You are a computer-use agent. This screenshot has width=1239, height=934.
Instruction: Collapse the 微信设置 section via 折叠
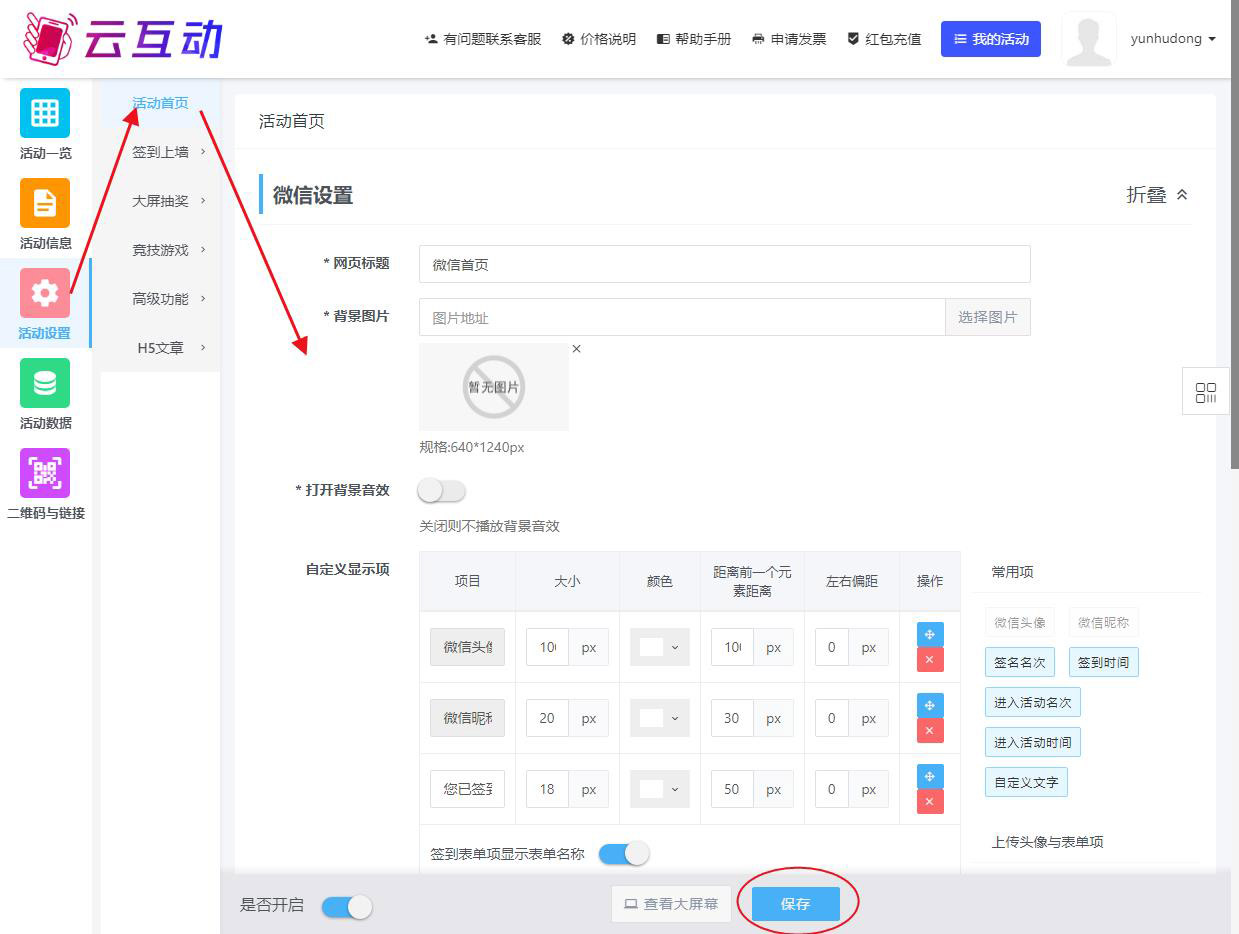click(1157, 195)
